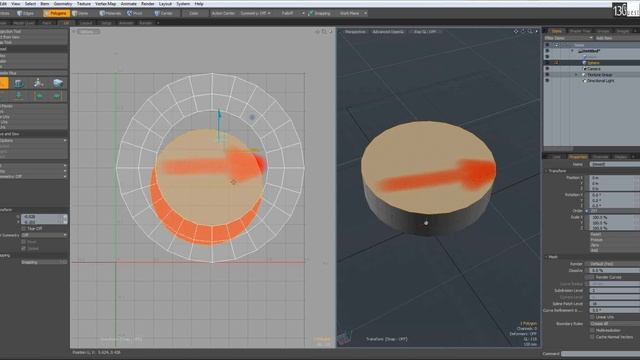Expand the Texture Group item
This screenshot has width=640, height=360.
click(x=576, y=75)
